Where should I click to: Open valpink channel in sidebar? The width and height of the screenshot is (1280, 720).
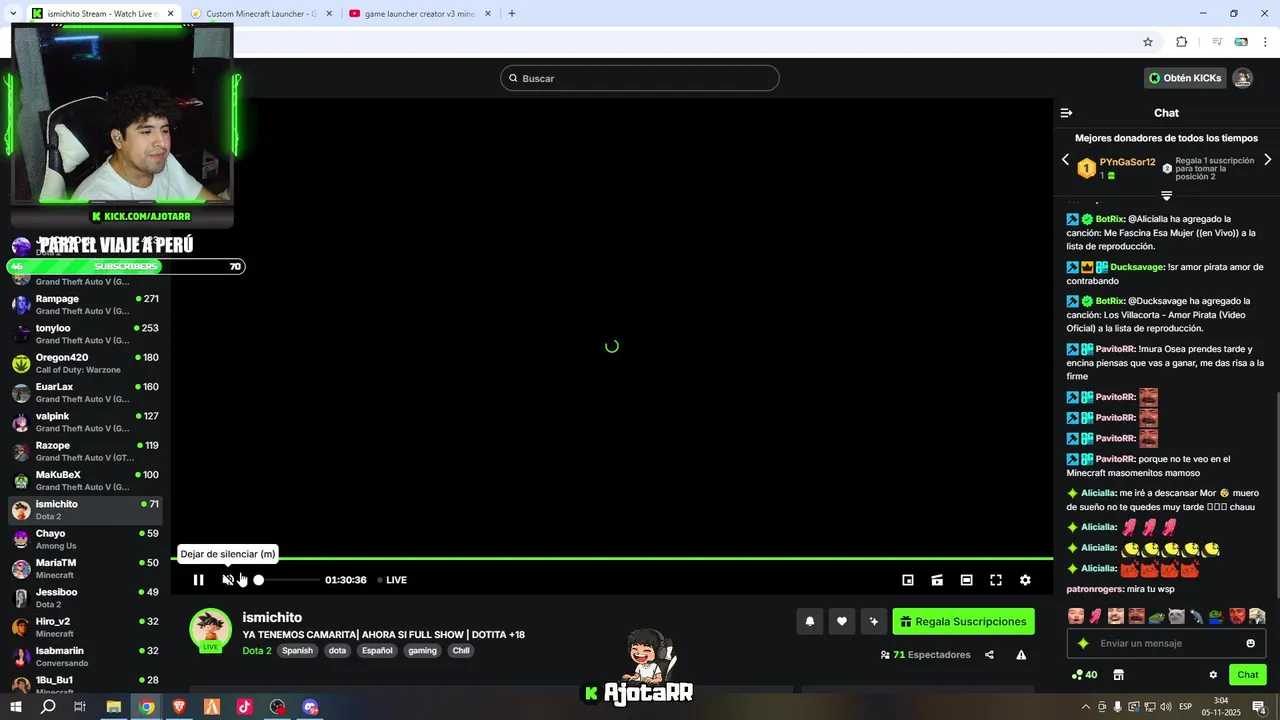point(85,421)
